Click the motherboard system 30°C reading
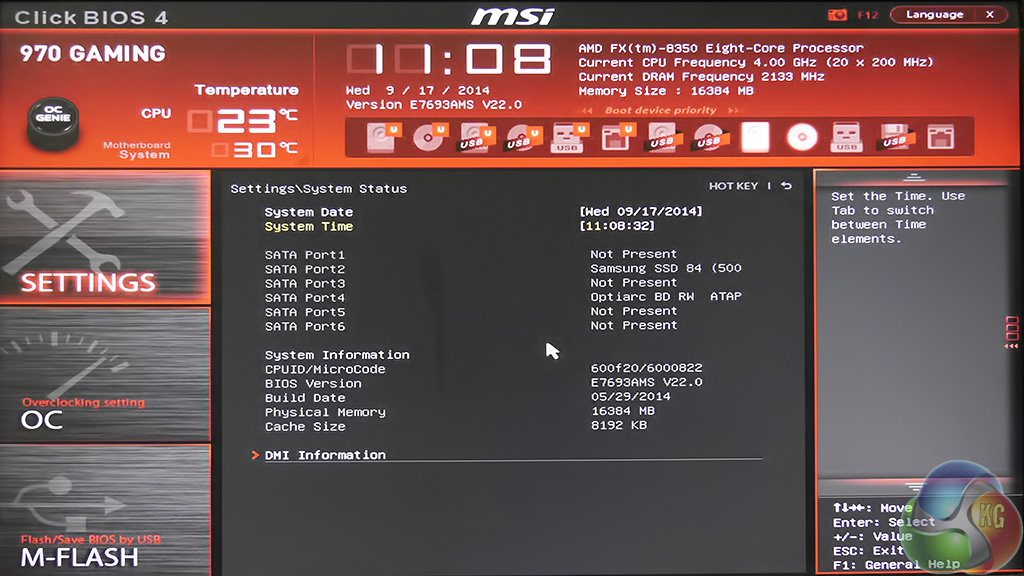Viewport: 1024px width, 576px height. point(255,150)
